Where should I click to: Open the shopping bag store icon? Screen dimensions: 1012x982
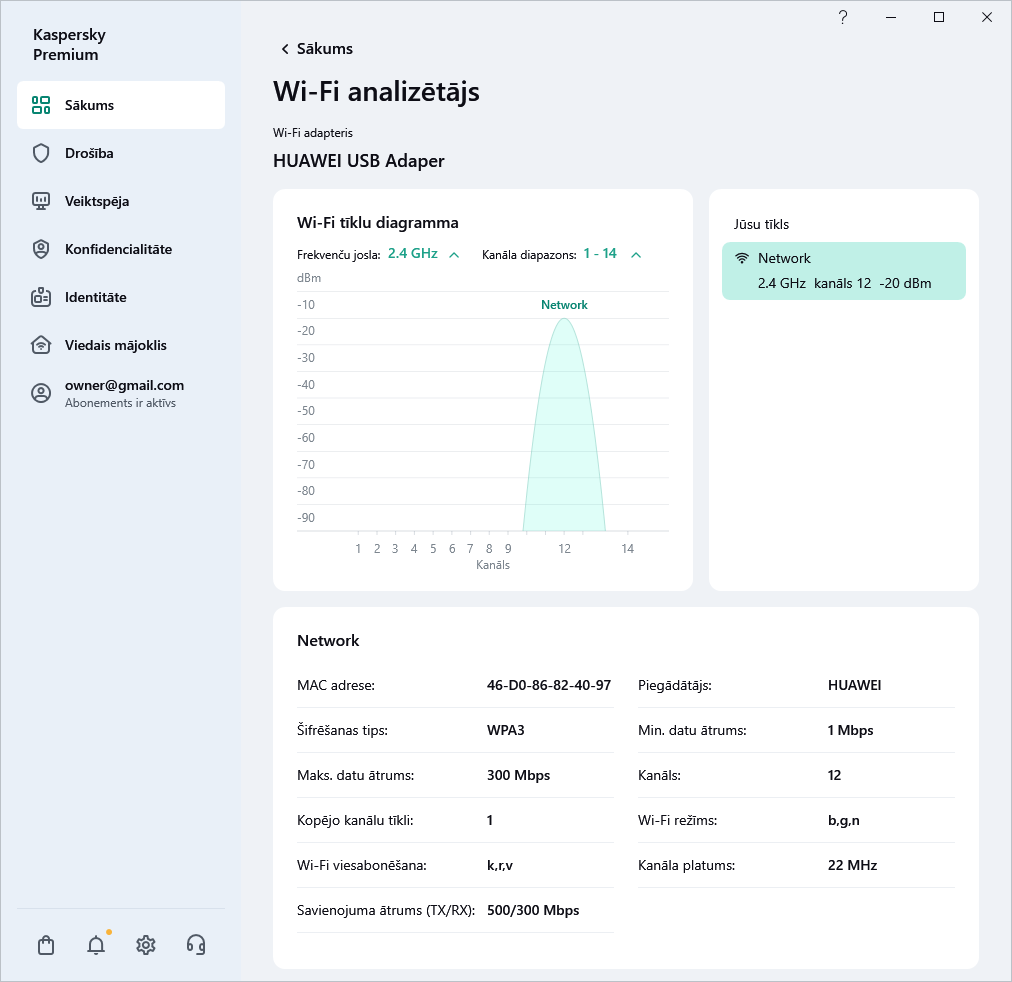coord(45,945)
